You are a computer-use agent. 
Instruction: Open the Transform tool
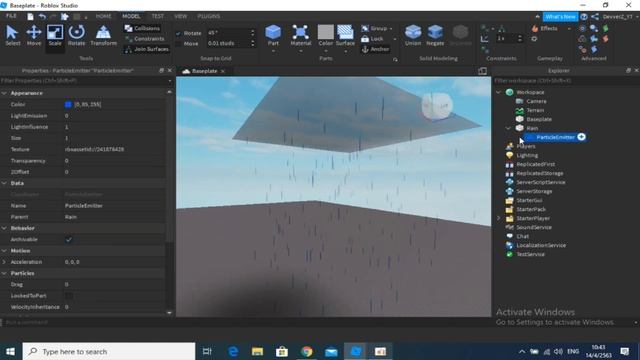pyautogui.click(x=103, y=36)
